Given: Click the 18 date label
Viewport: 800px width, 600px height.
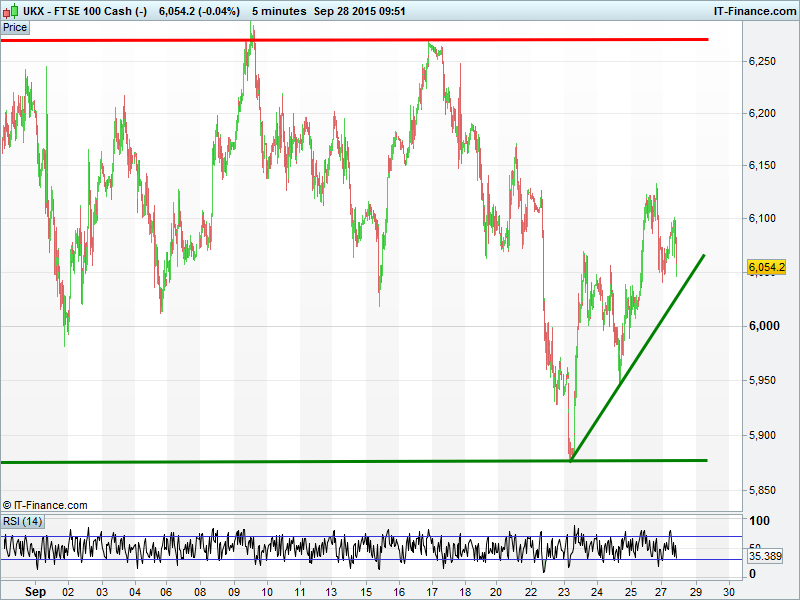Looking at the screenshot, I should pos(465,592).
